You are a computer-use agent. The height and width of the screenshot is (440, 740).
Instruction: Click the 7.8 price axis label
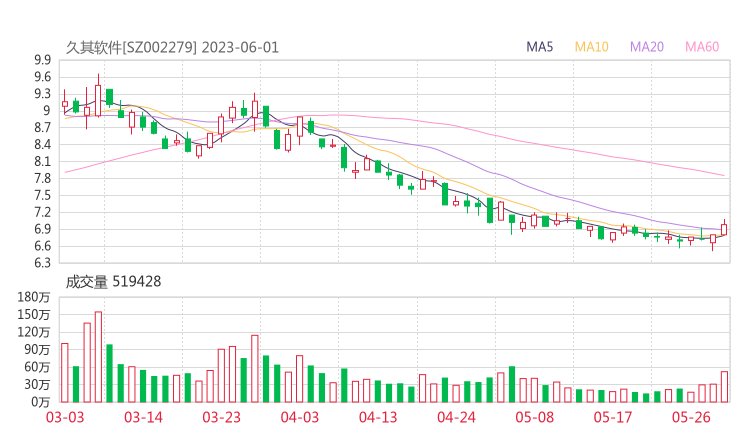pos(42,178)
